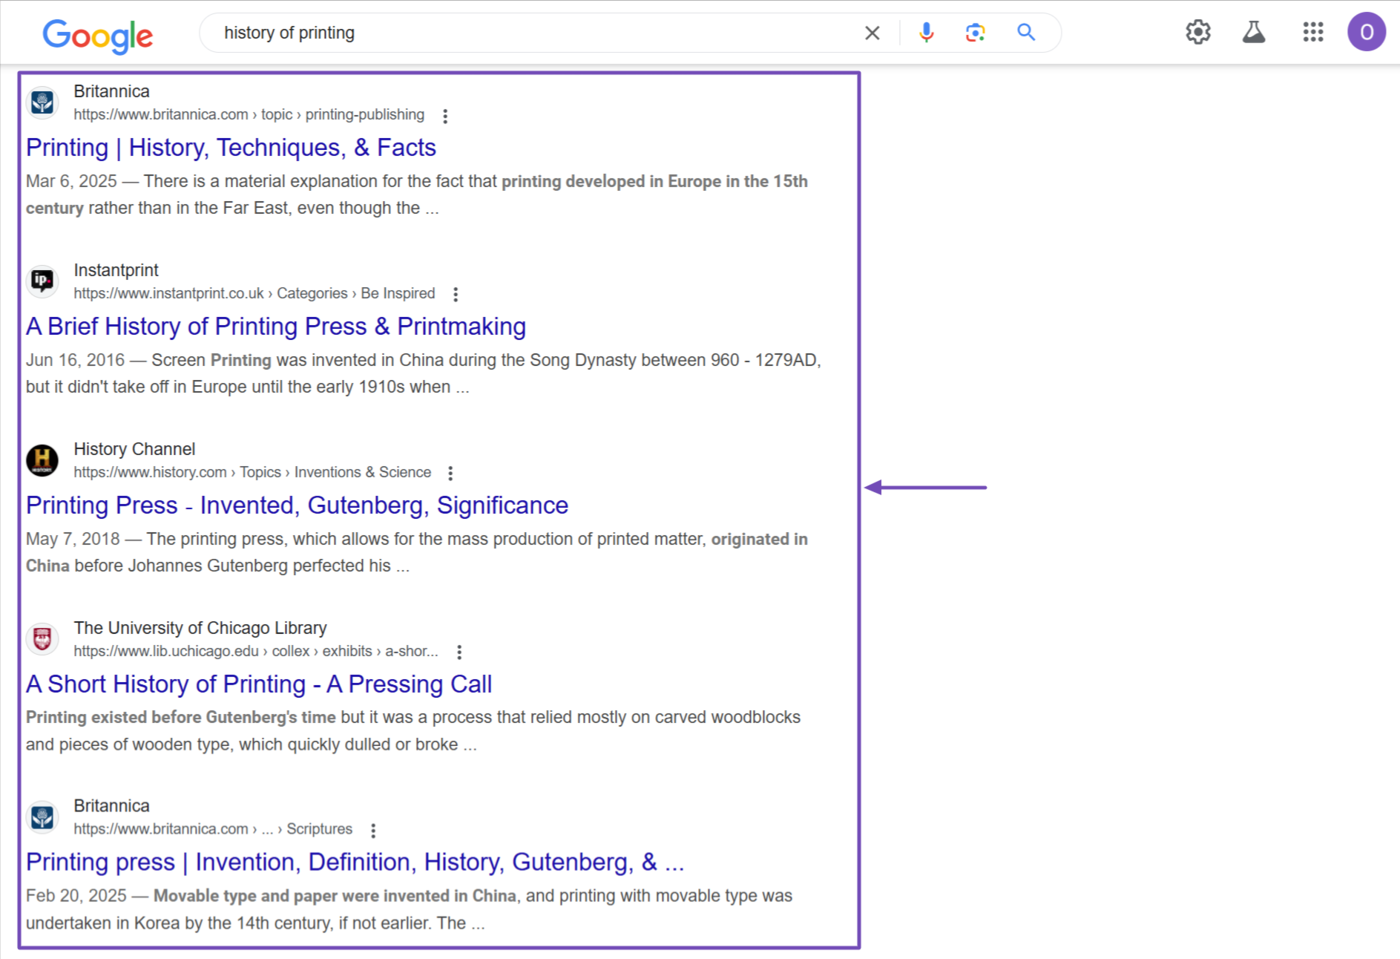Open more options for History Channel result

[451, 473]
